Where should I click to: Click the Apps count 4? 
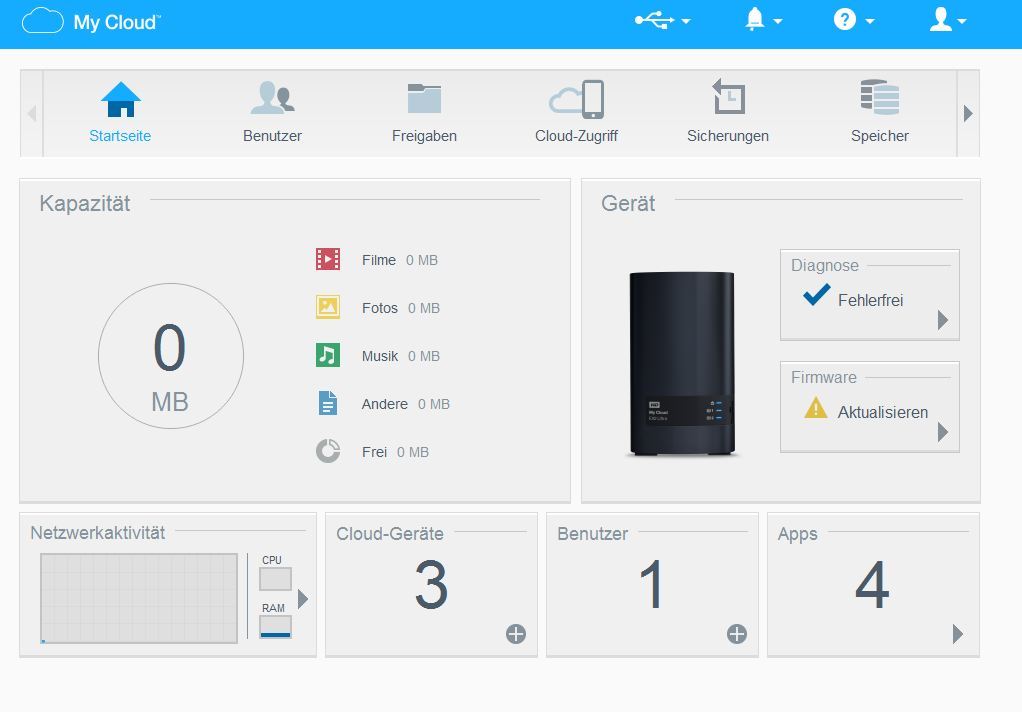click(x=873, y=584)
